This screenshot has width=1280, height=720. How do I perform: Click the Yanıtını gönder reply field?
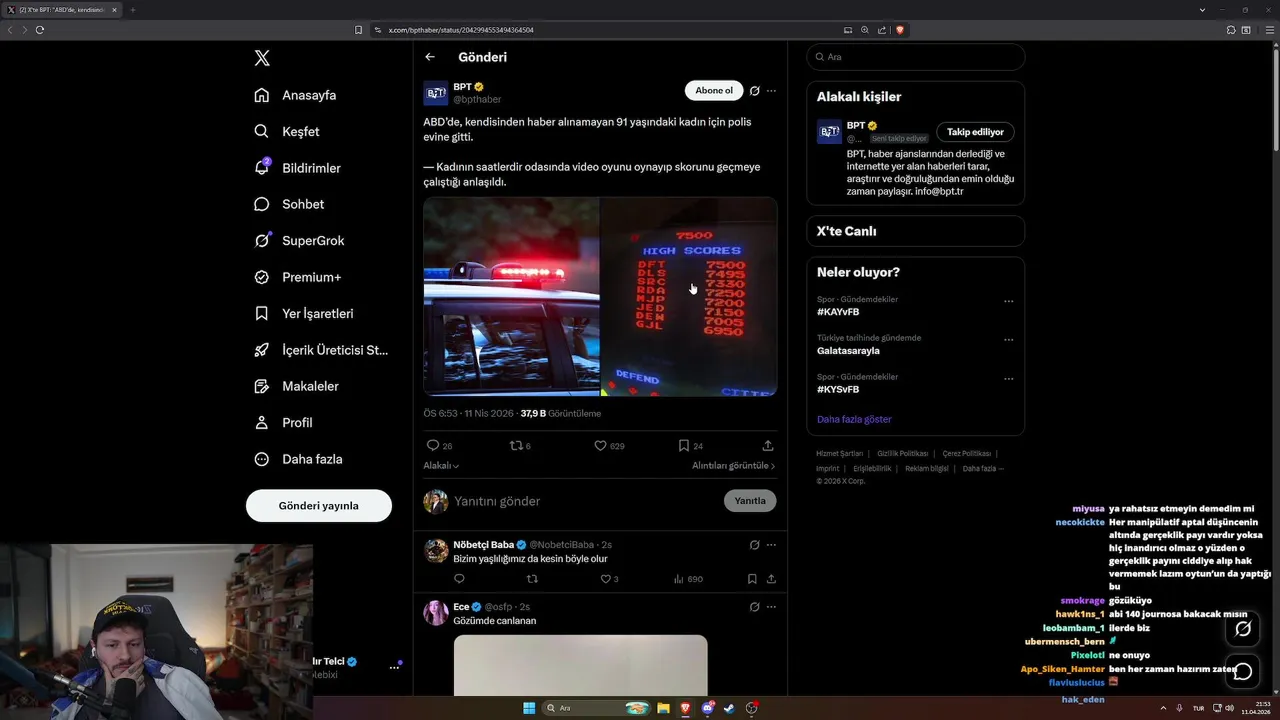coord(585,501)
